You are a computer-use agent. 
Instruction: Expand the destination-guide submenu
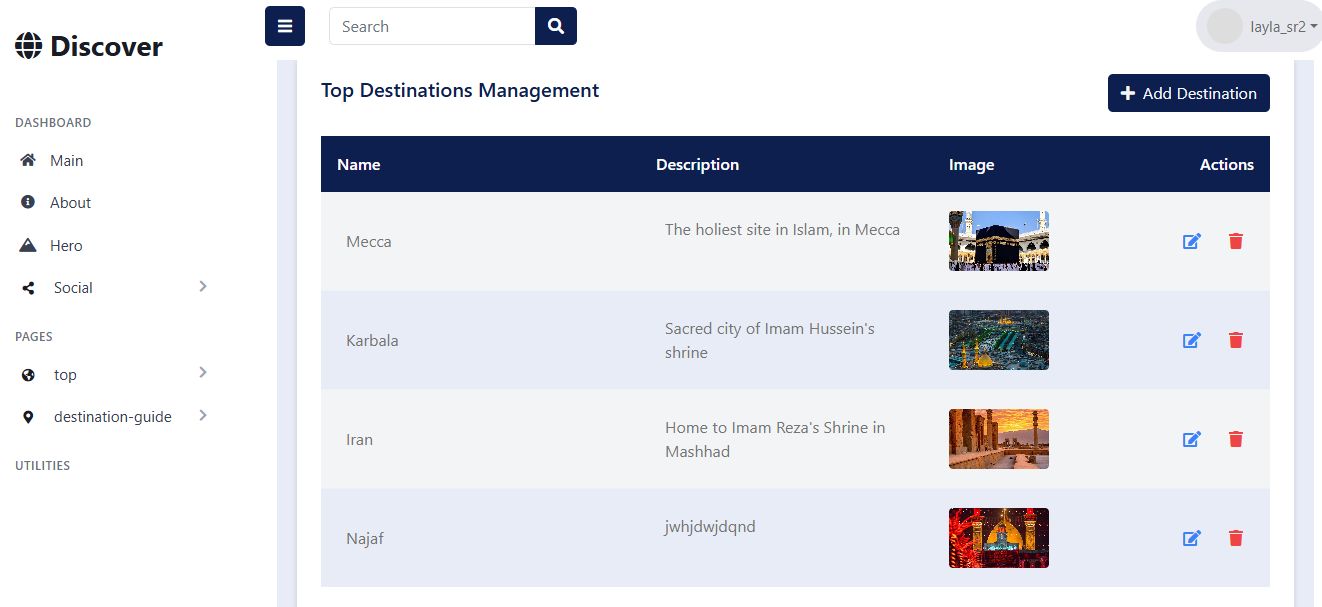203,415
